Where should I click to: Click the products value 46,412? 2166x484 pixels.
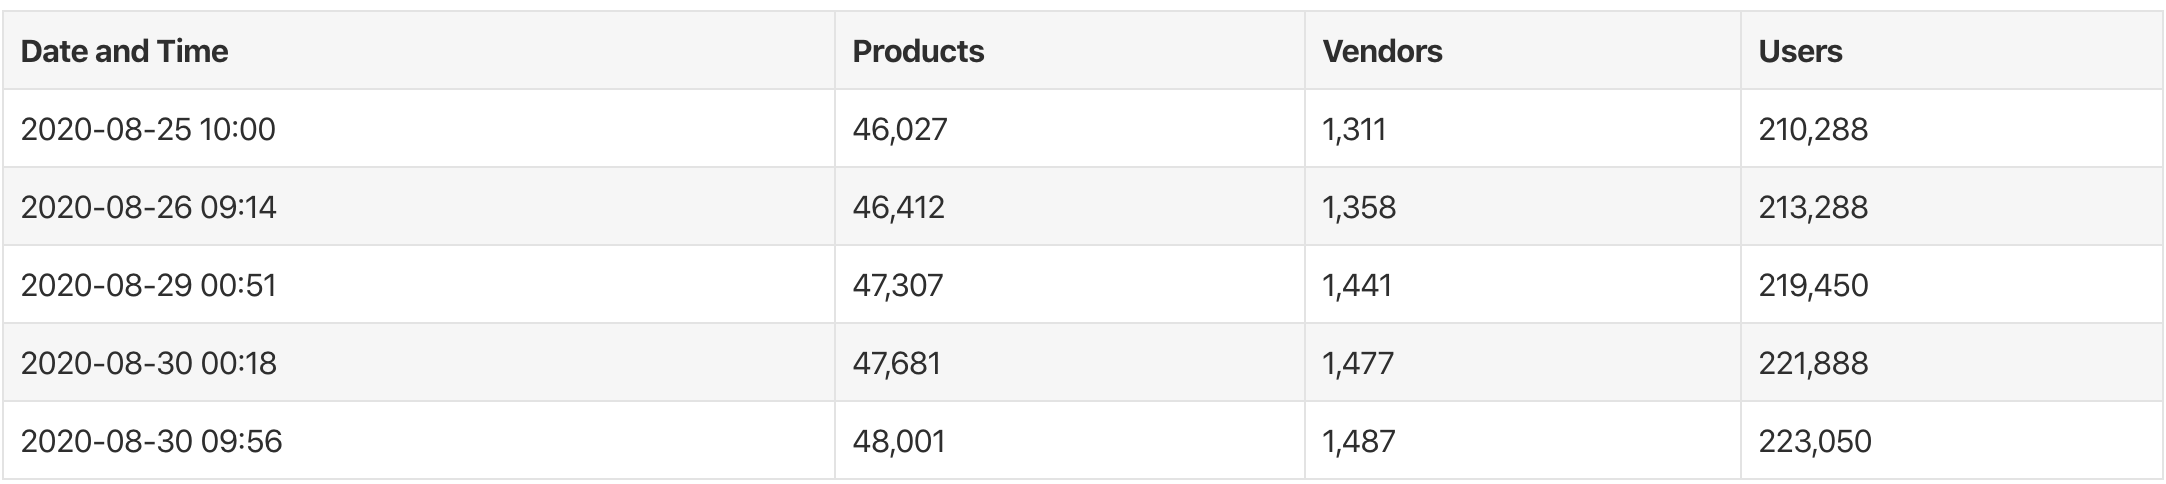pos(898,207)
